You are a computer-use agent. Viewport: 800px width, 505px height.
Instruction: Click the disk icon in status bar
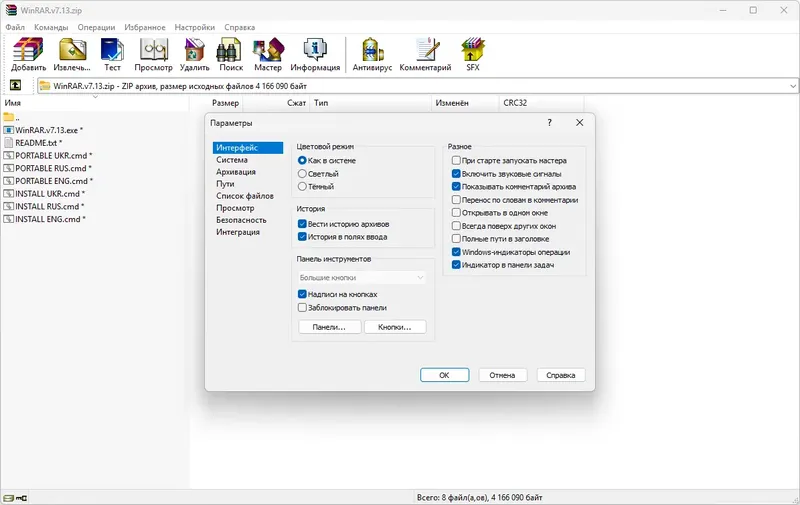8,498
